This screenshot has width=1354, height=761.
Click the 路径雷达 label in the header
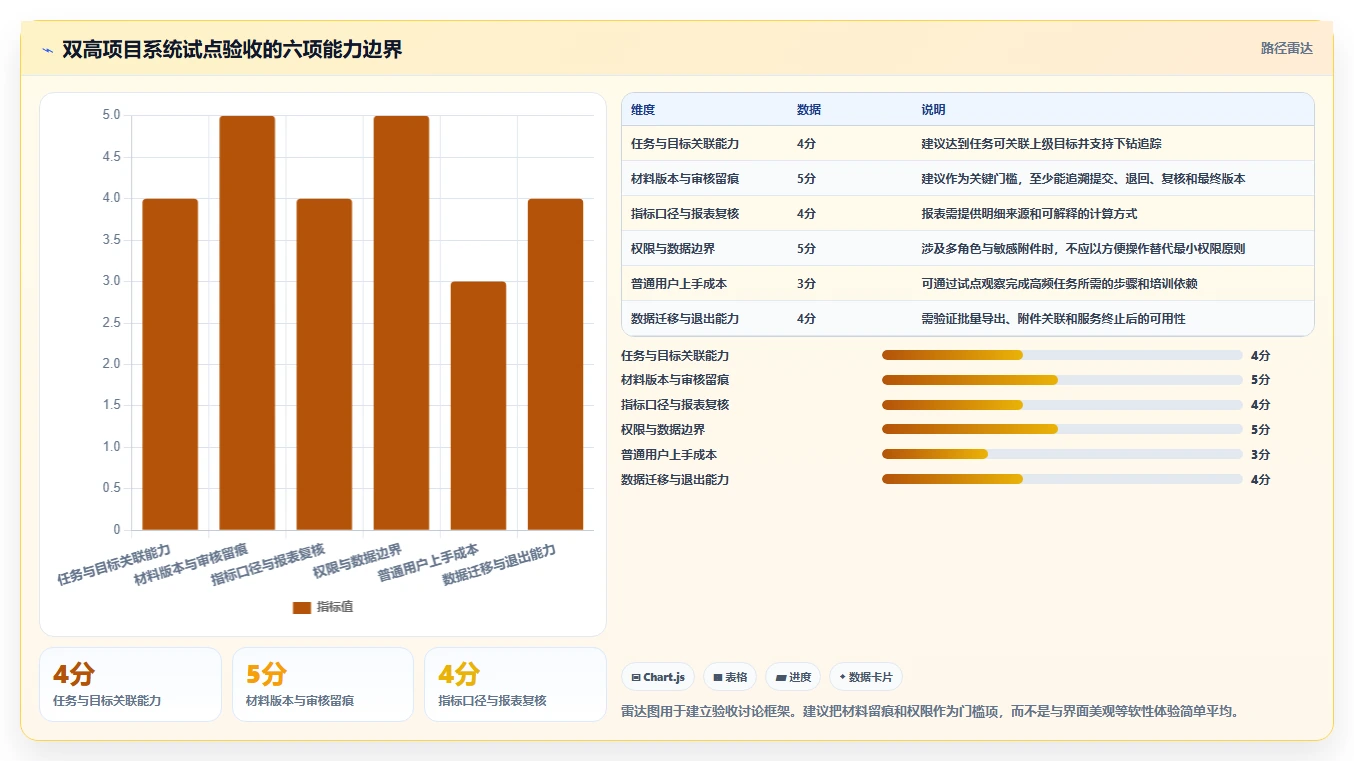tap(1286, 48)
